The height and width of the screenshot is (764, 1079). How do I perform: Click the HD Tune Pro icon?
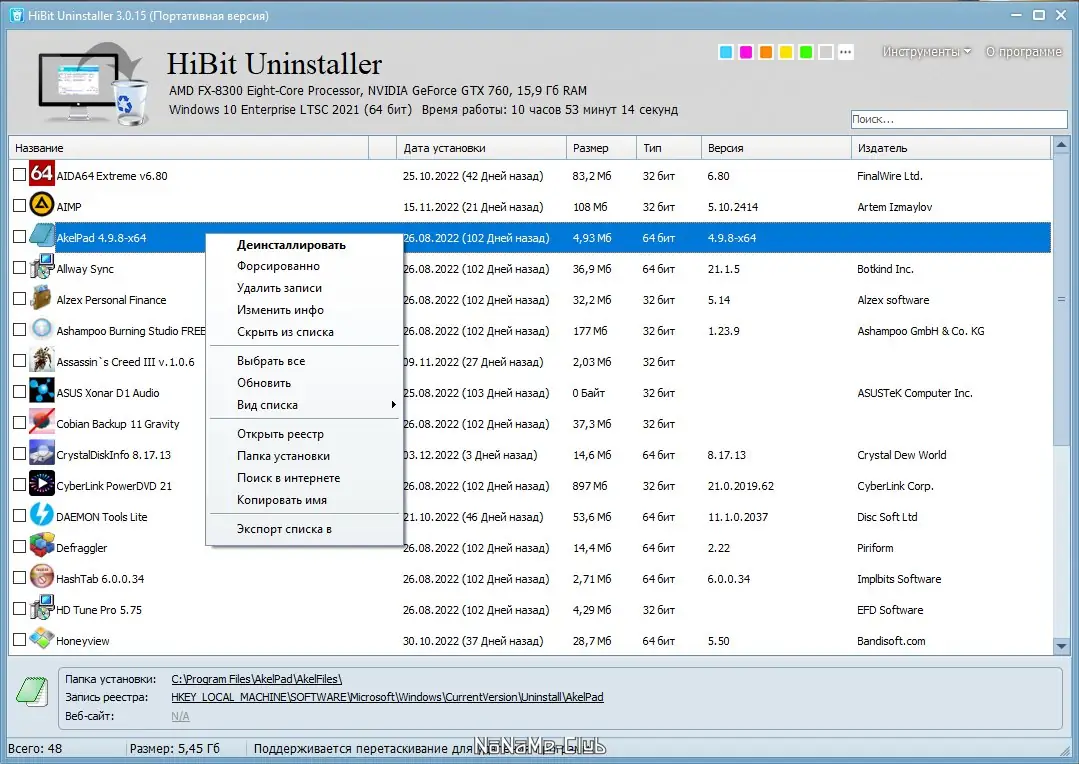41,608
